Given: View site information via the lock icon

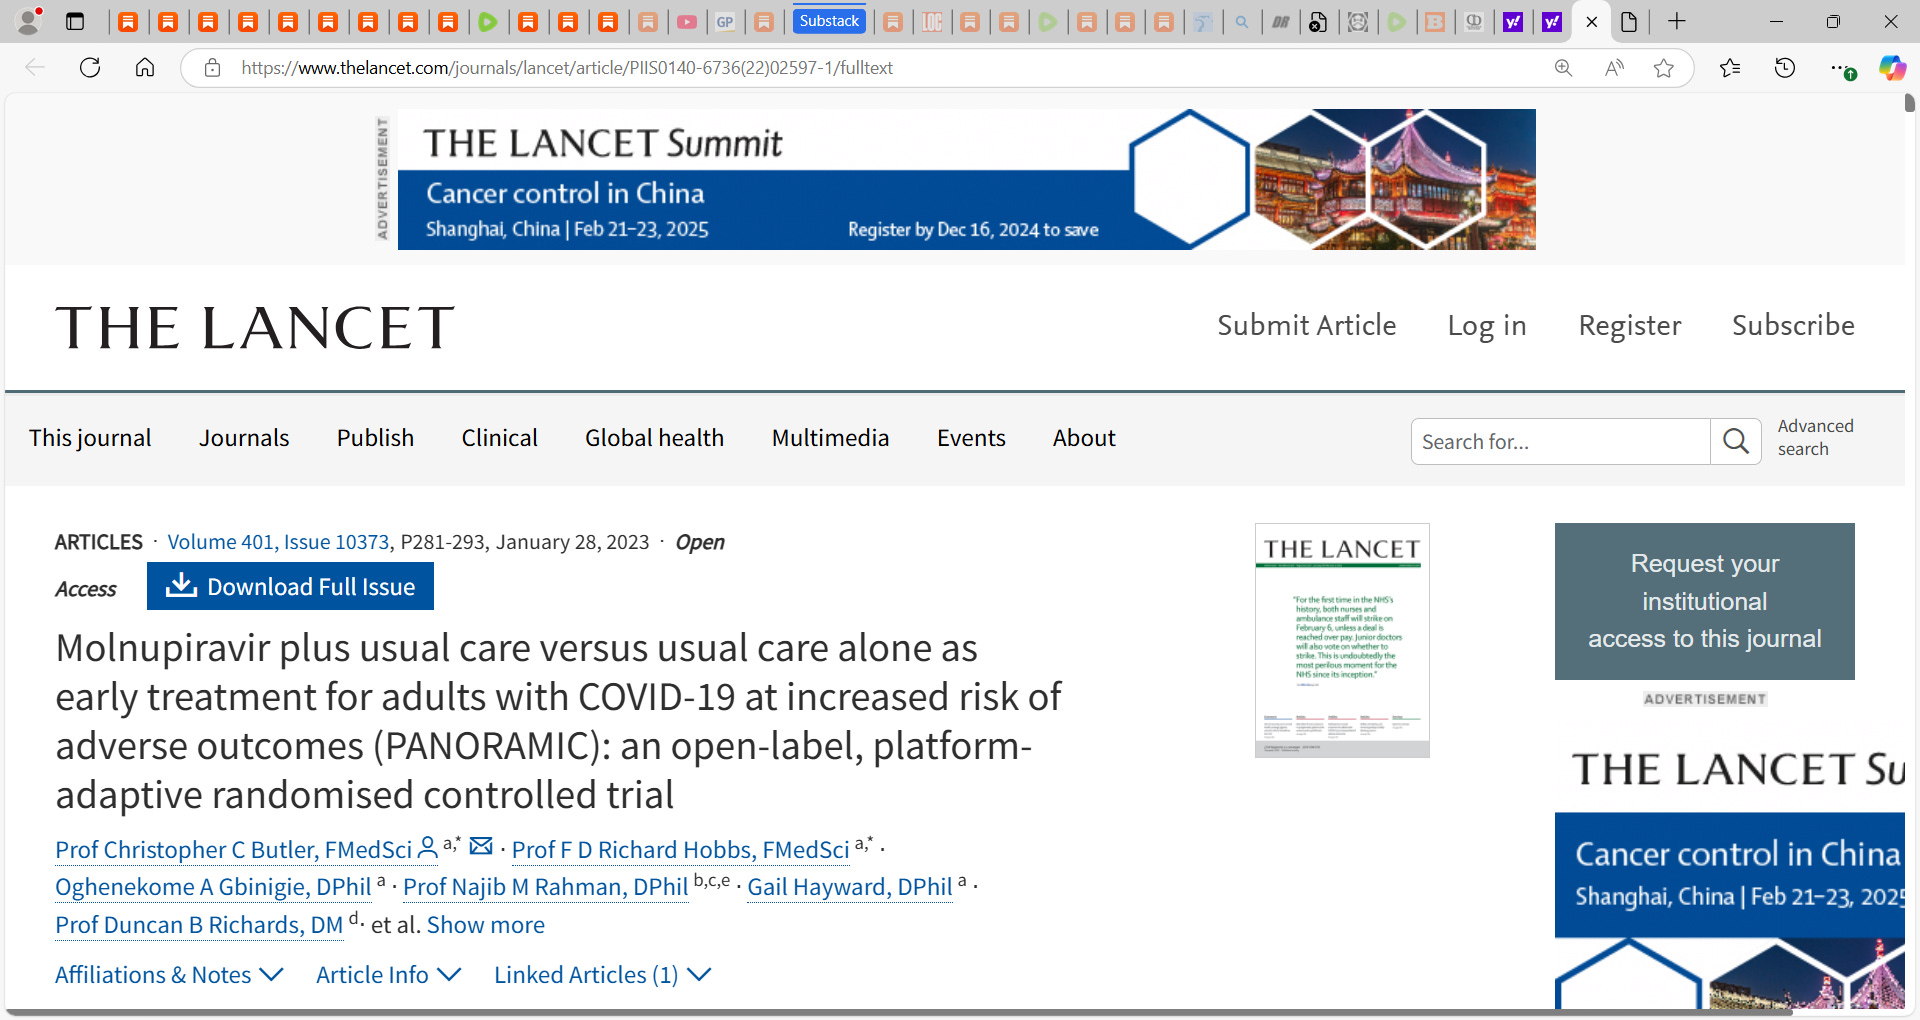Looking at the screenshot, I should point(212,68).
